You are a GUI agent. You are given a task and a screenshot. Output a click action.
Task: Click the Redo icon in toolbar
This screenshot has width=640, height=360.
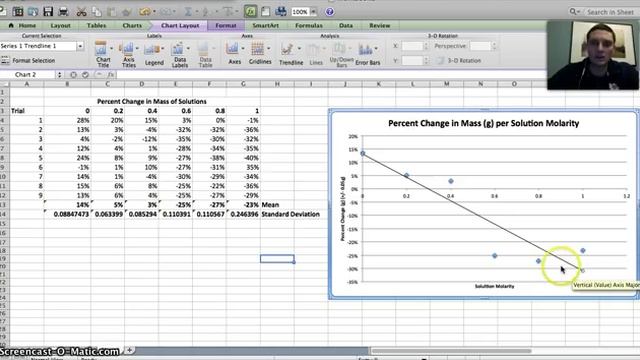(x=166, y=12)
